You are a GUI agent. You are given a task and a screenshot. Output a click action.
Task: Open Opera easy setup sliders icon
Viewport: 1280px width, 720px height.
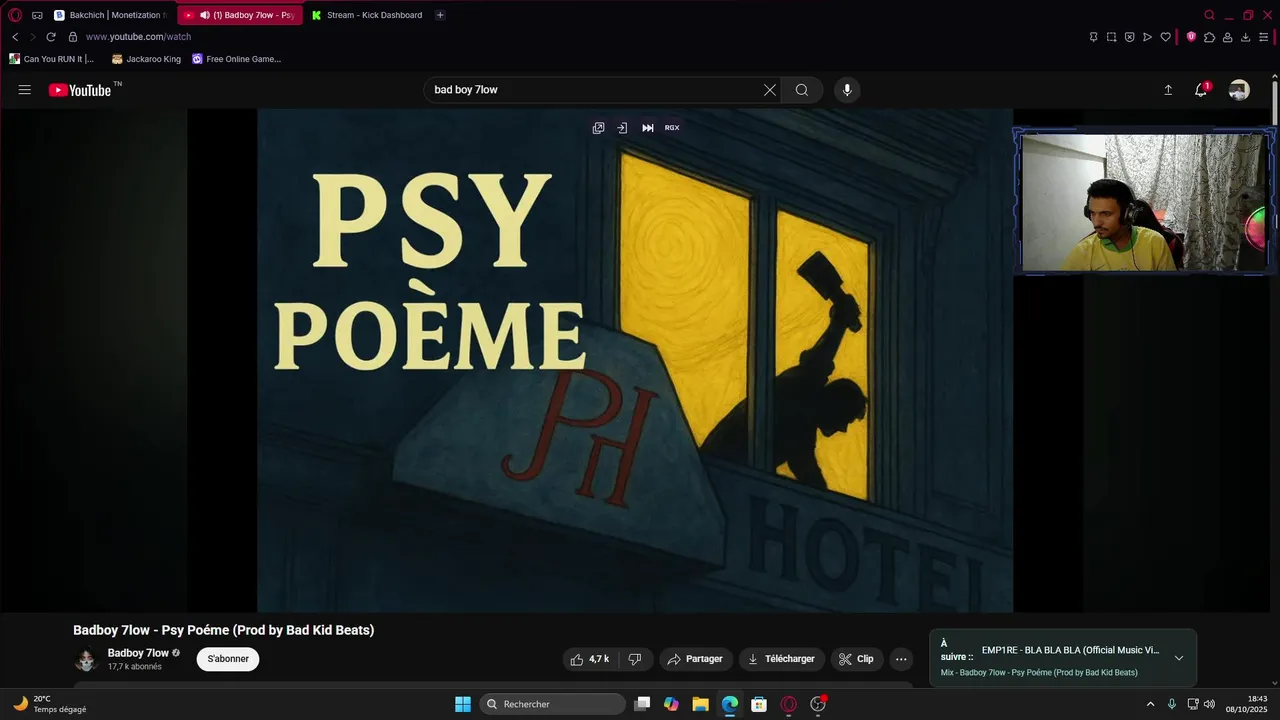click(1263, 37)
